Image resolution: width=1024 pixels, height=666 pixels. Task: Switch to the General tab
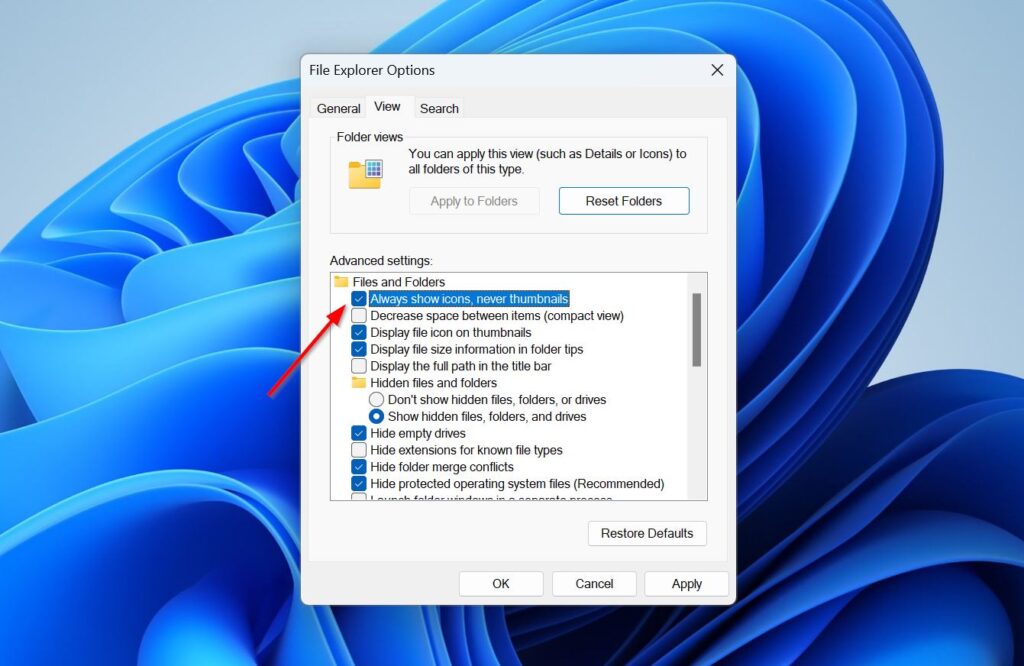coord(338,107)
